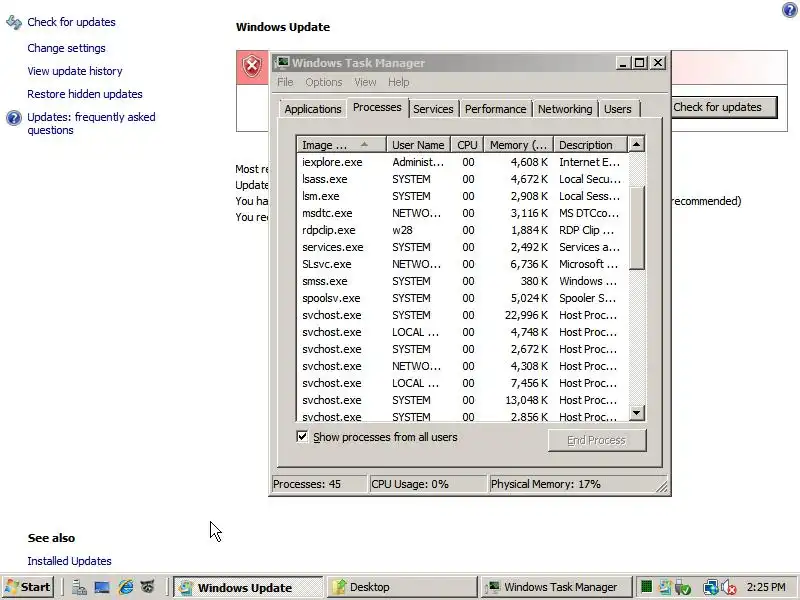Switch to the Users tab
This screenshot has height=600, width=800.
[x=618, y=109]
